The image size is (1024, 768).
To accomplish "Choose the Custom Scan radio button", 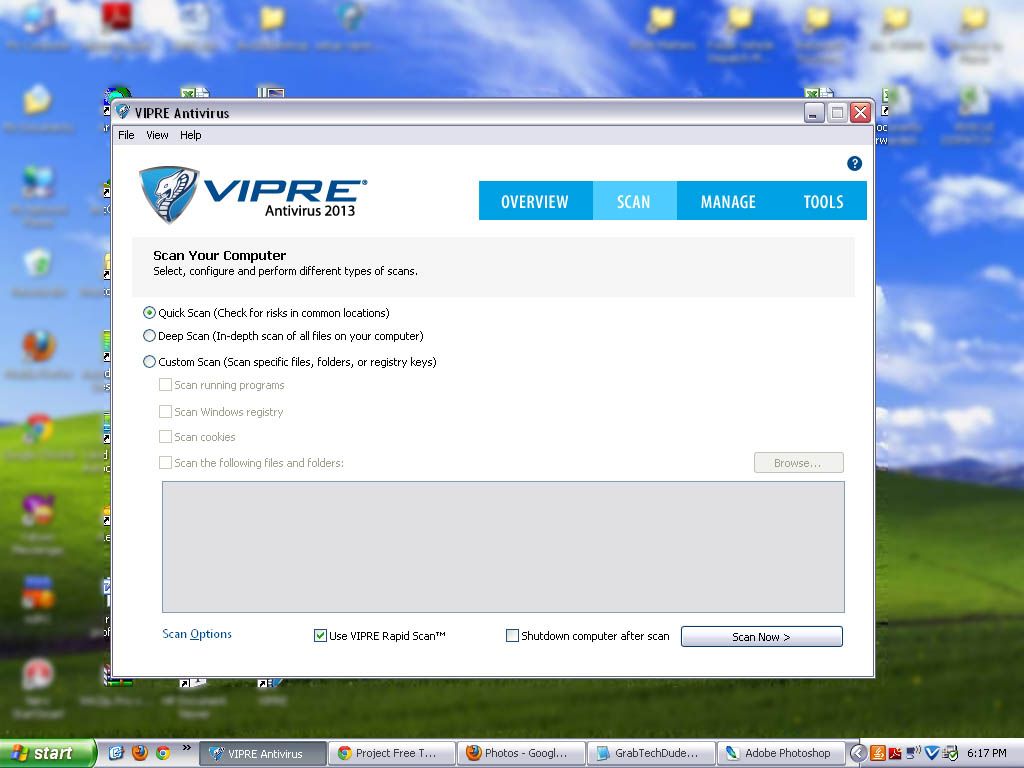I will (150, 361).
